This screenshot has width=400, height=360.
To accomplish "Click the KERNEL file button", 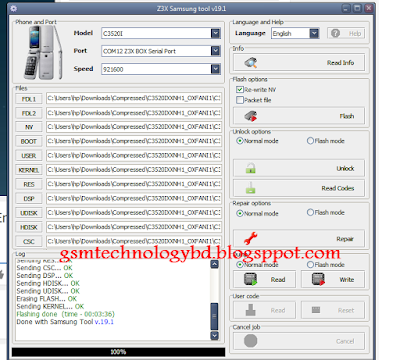I will (x=29, y=170).
